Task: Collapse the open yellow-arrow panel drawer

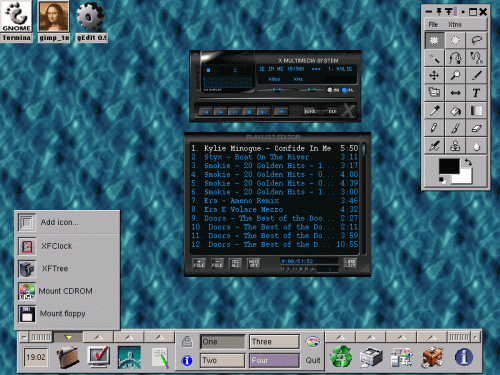Action: 68,337
